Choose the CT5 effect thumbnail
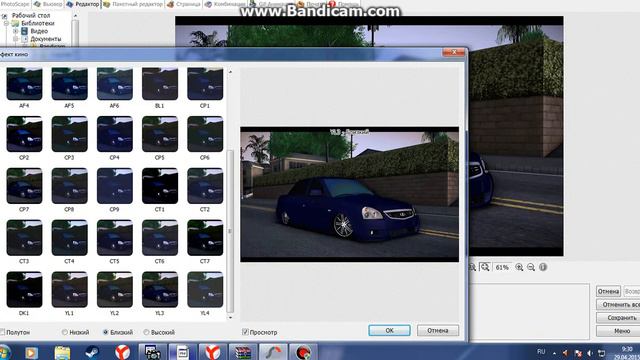 click(115, 238)
